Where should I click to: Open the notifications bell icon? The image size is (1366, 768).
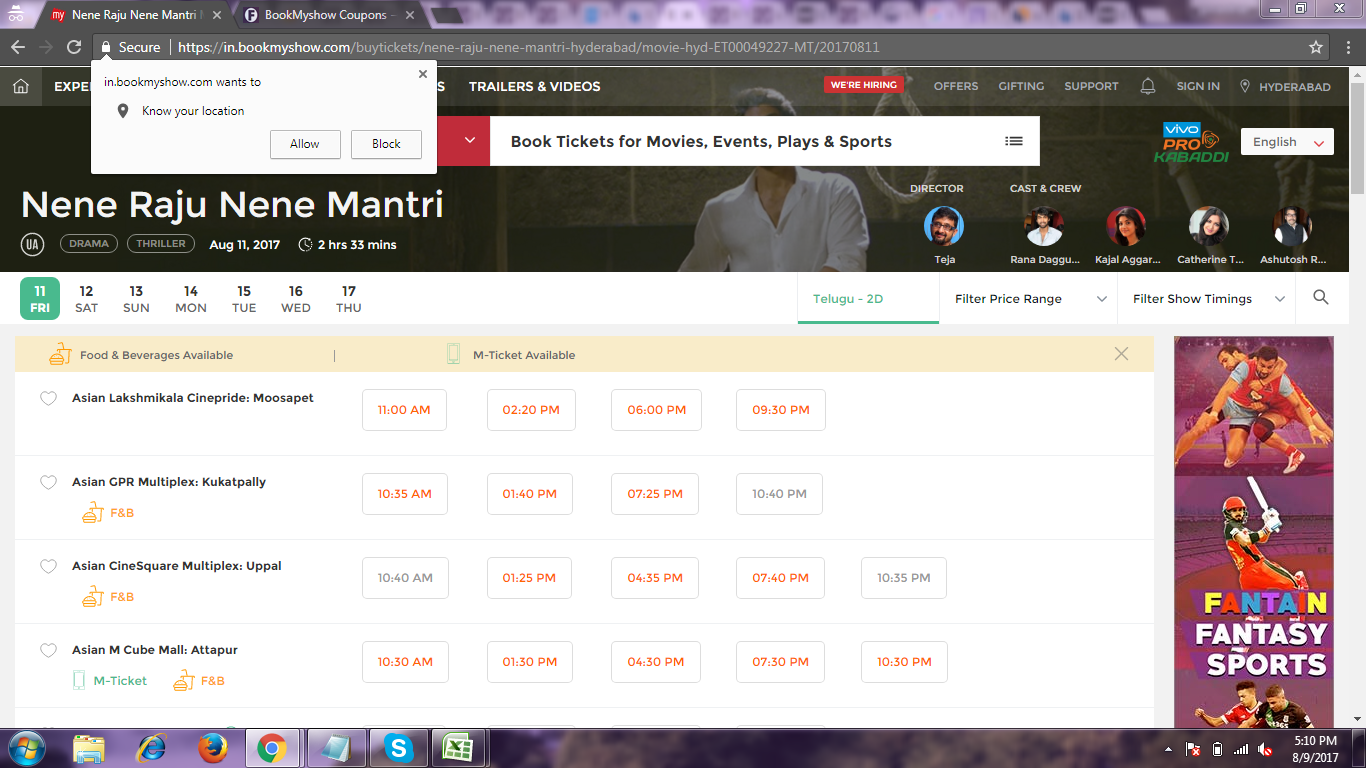pyautogui.click(x=1148, y=86)
